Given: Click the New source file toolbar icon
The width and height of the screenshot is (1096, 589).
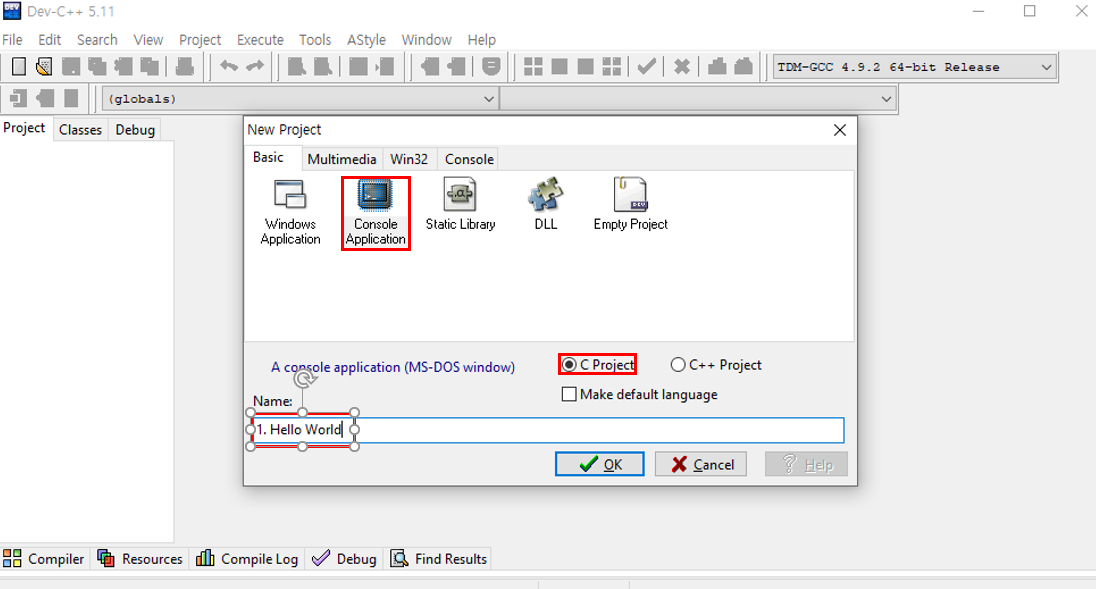Looking at the screenshot, I should point(19,67).
